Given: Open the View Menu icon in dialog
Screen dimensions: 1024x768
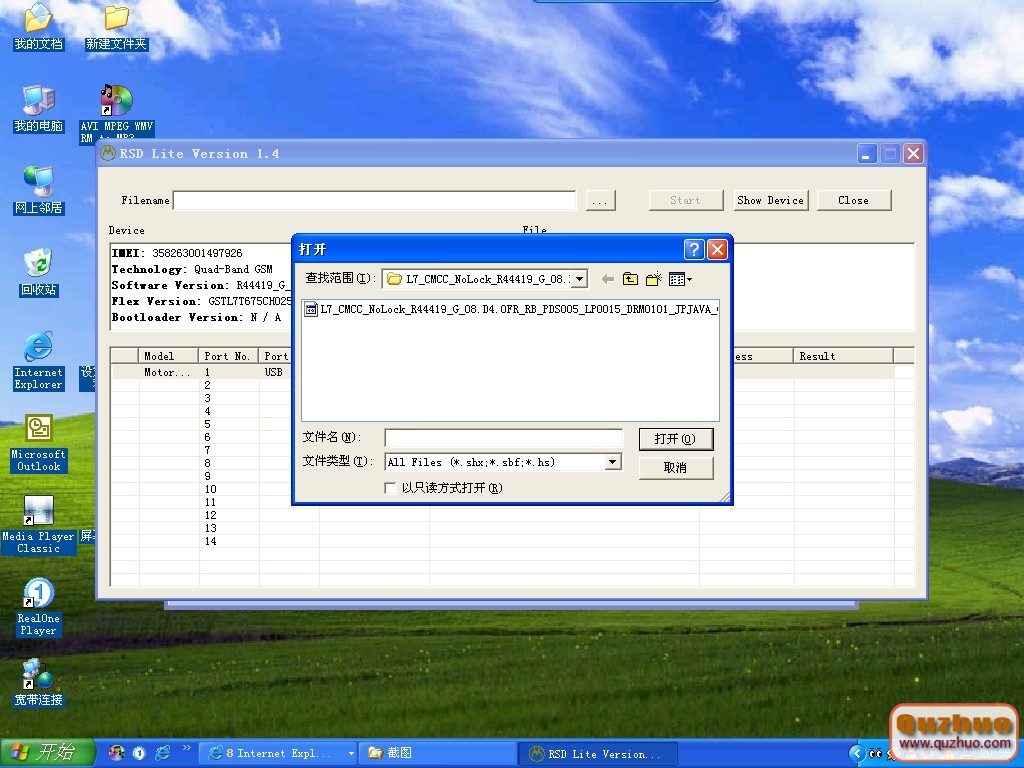Looking at the screenshot, I should (x=680, y=279).
